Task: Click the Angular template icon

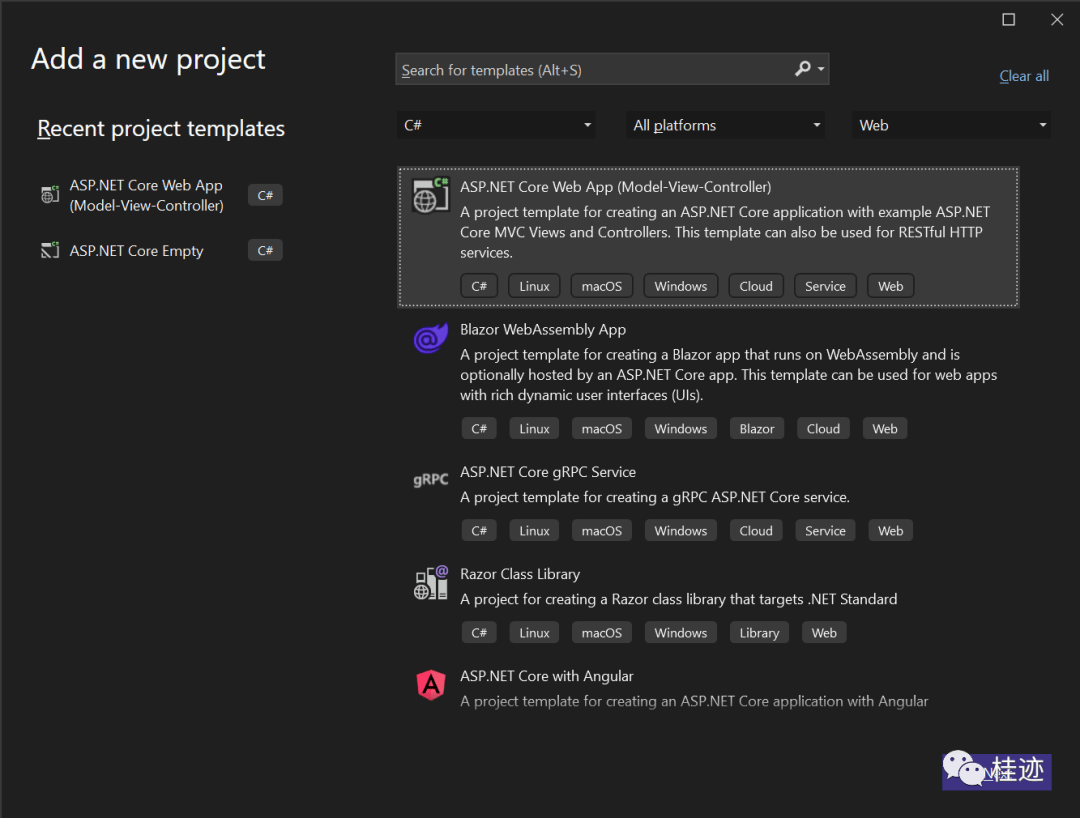Action: pyautogui.click(x=431, y=685)
